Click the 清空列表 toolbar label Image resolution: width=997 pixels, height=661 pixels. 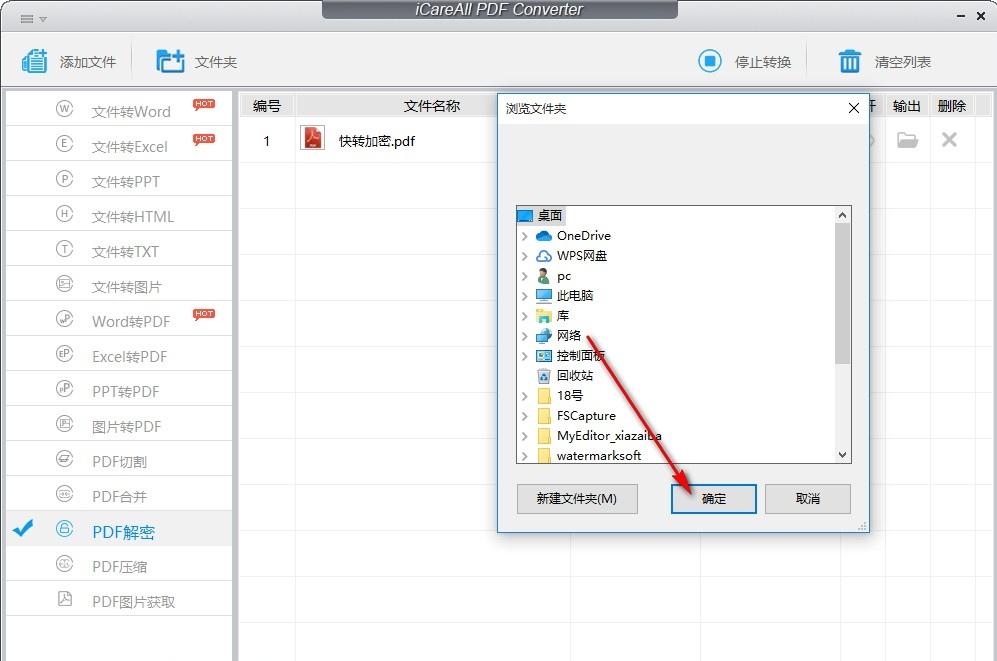pyautogui.click(x=902, y=62)
